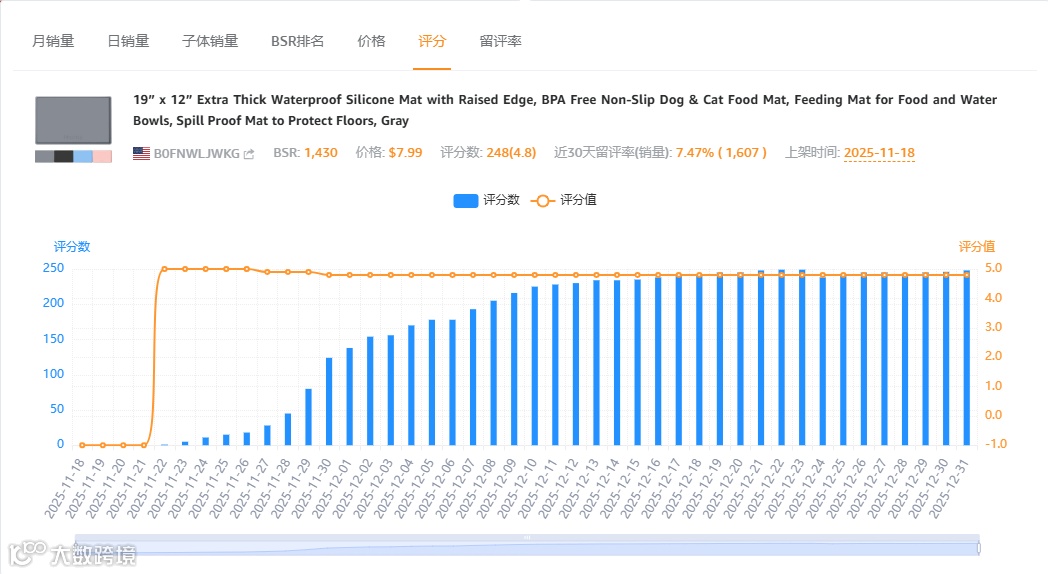The height and width of the screenshot is (574, 1048).
Task: Click the bar for 2025-12-31
Action: tap(966, 357)
